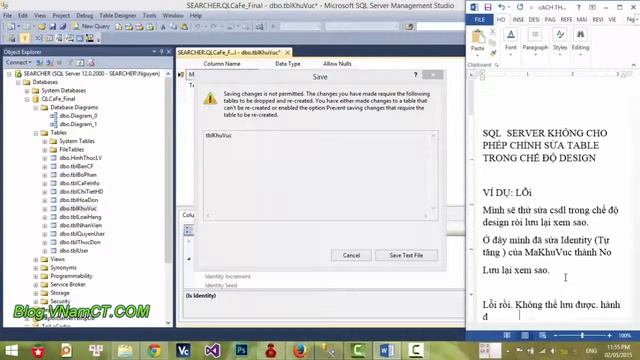
Task: Open Photoshop from the taskbar
Action: tap(241, 351)
